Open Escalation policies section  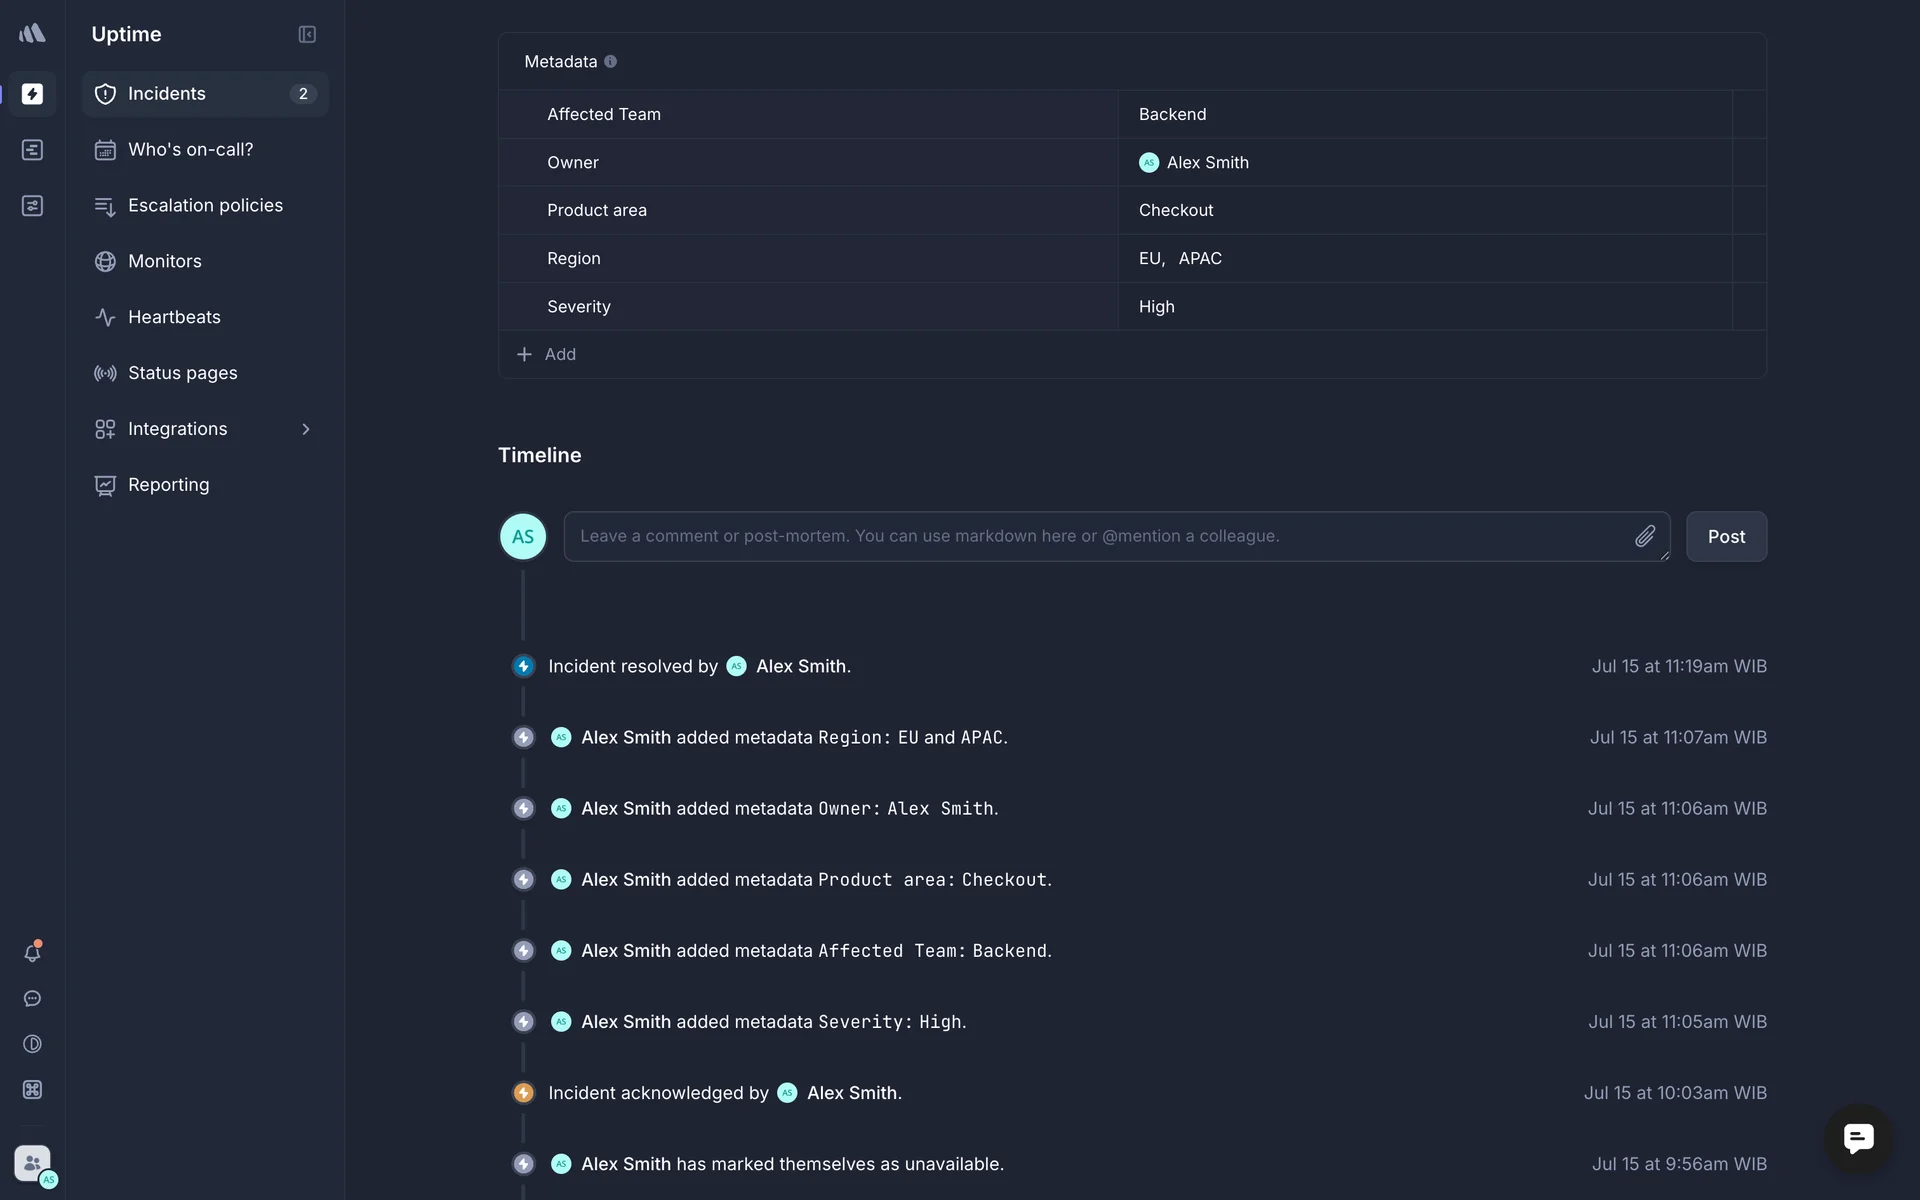pos(205,206)
